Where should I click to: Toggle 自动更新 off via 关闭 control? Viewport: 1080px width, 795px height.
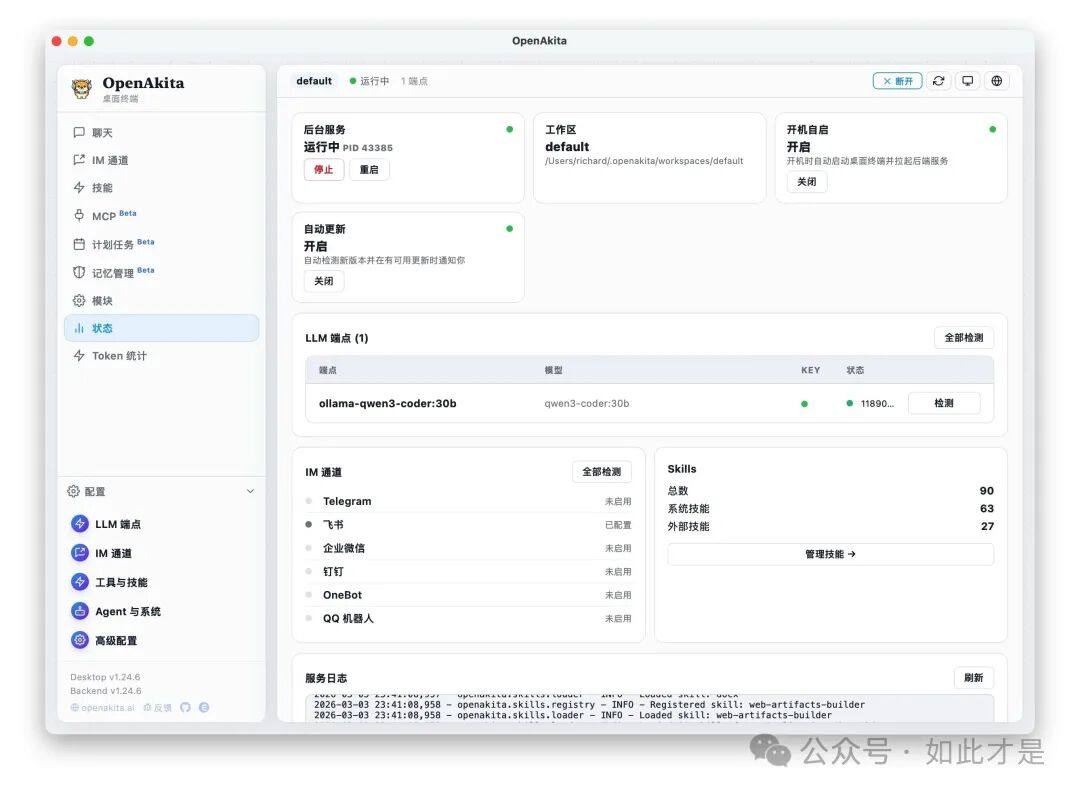(323, 281)
